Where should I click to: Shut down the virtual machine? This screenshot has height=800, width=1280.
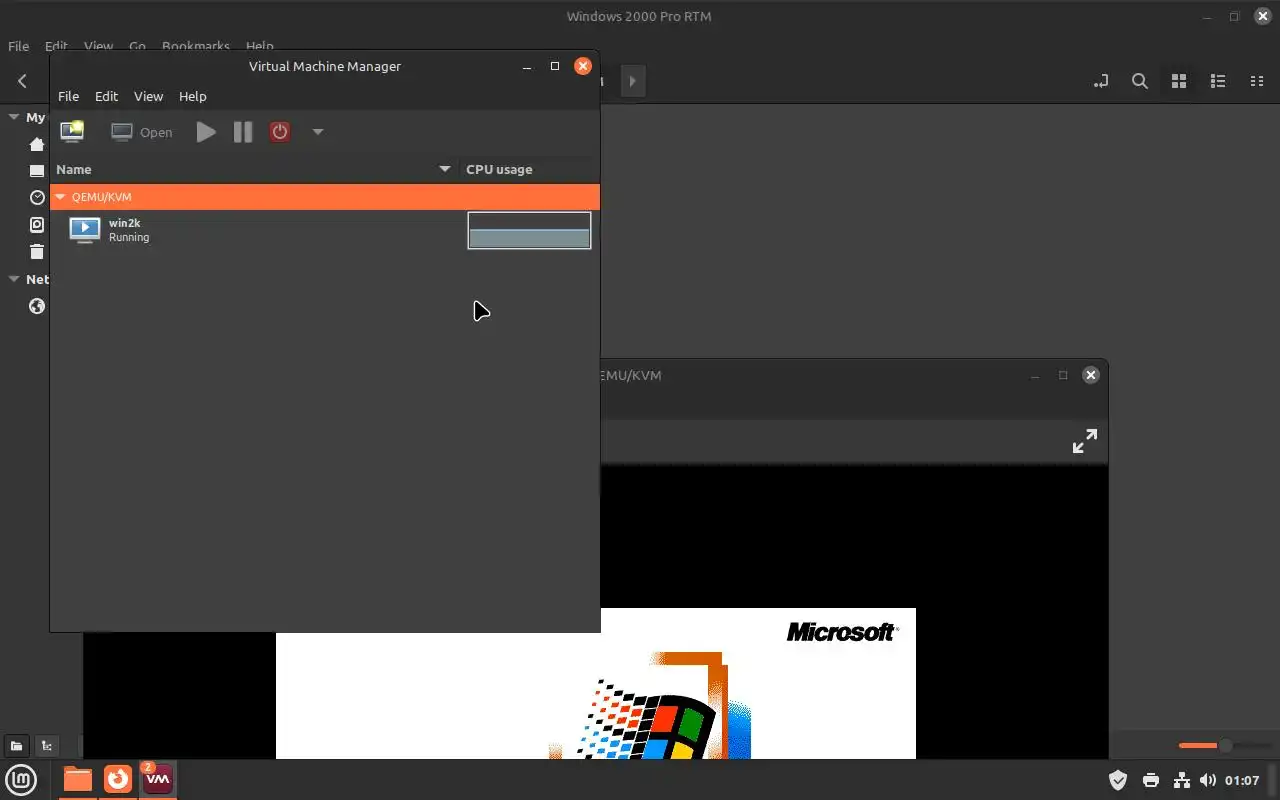click(280, 132)
